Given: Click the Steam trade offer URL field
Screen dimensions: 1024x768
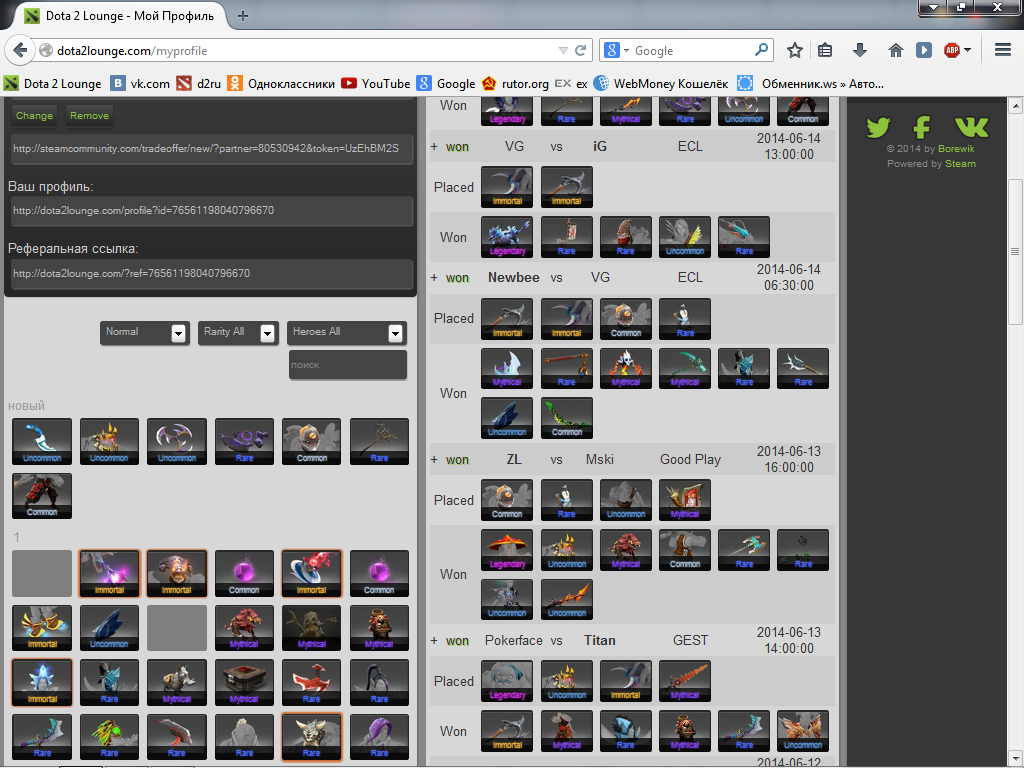Looking at the screenshot, I should (212, 149).
